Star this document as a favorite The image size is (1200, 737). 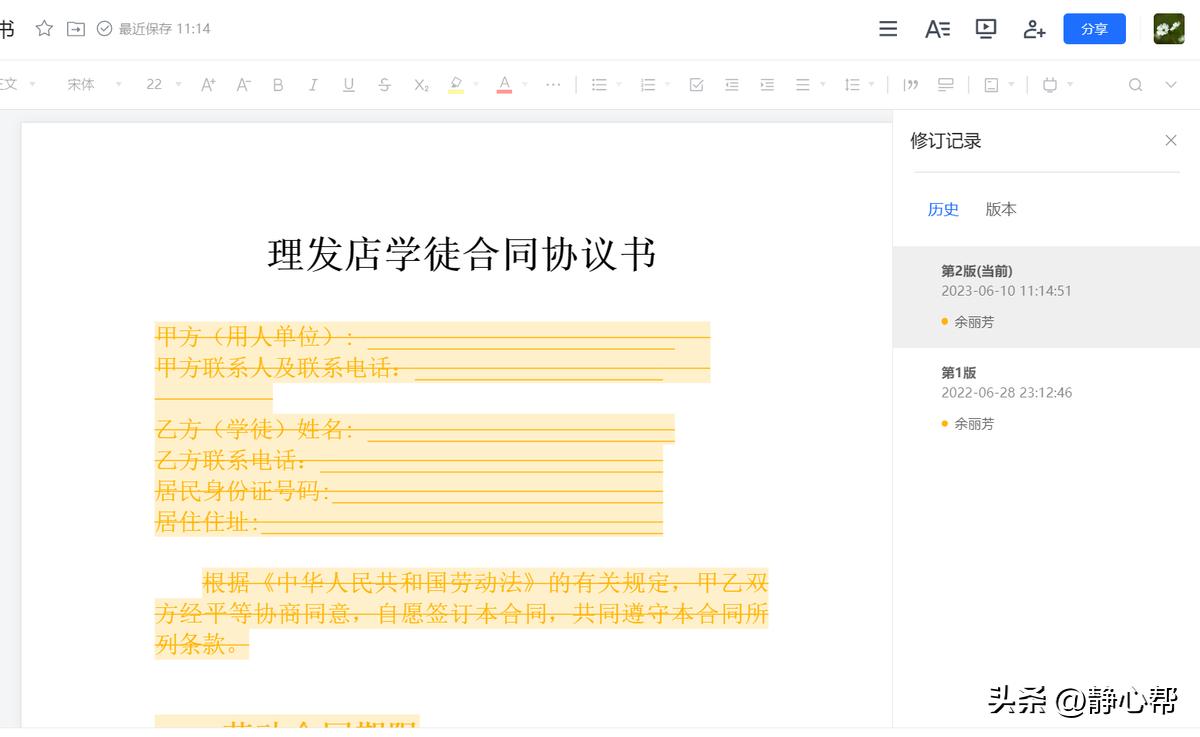(x=44, y=28)
